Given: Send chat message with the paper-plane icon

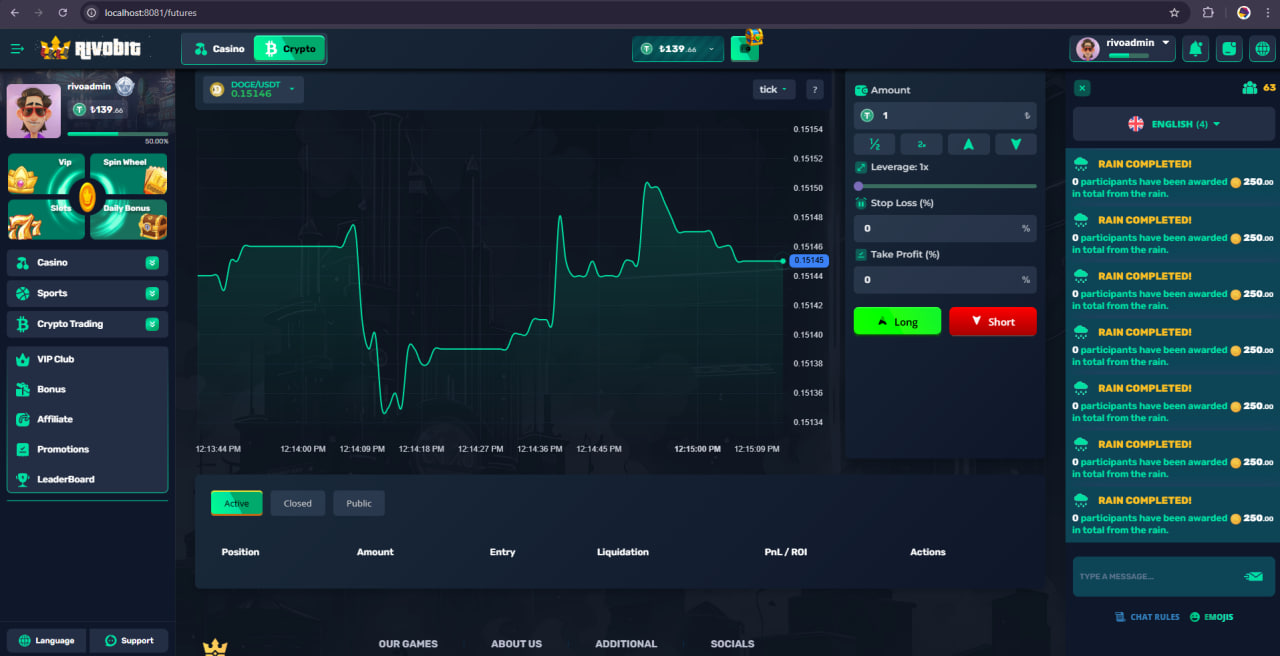Looking at the screenshot, I should pos(1253,576).
